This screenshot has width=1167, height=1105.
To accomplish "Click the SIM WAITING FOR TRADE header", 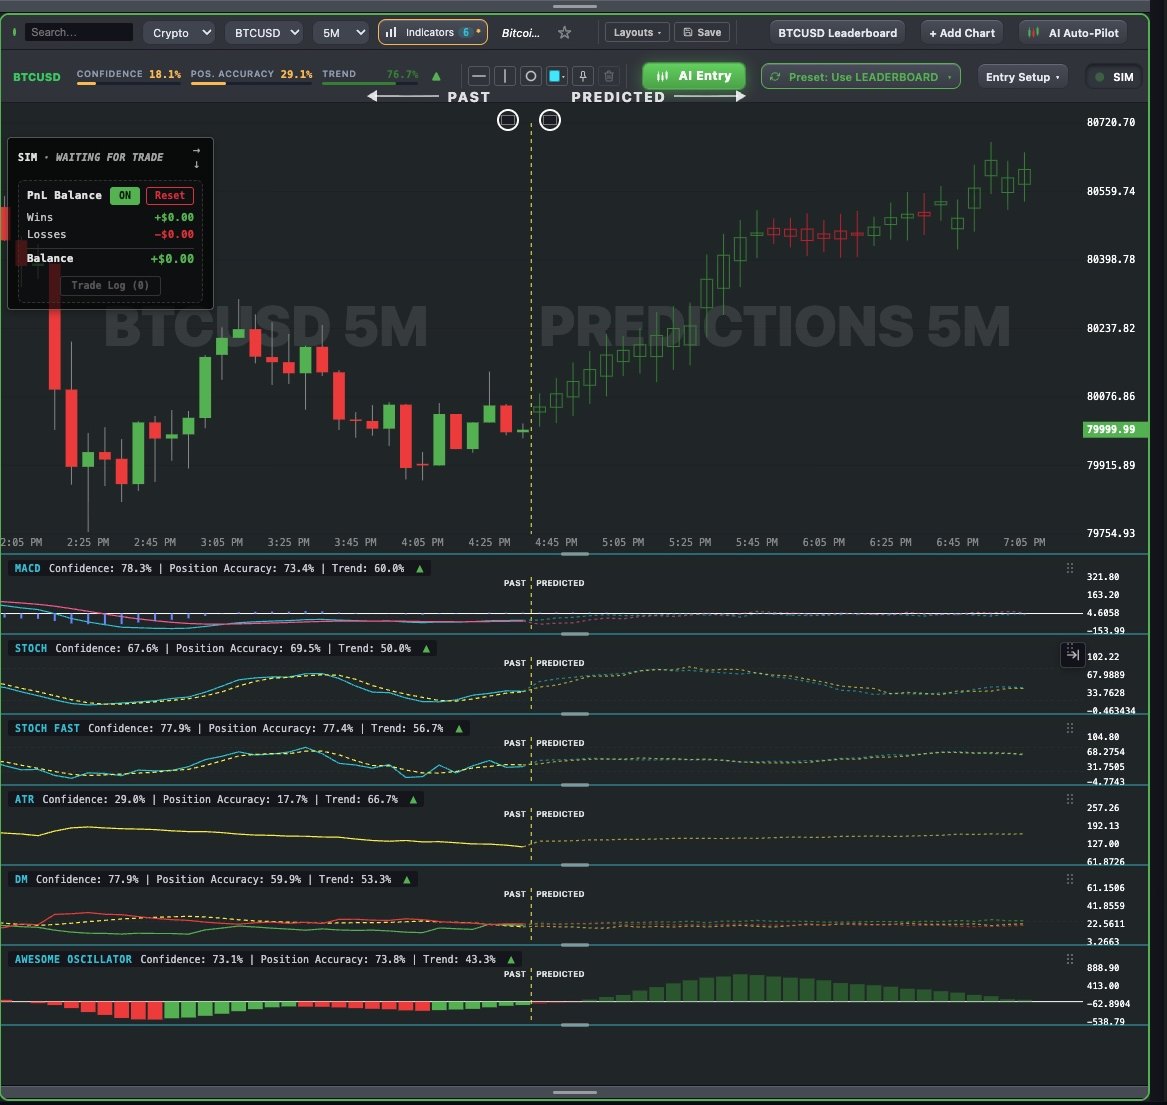I will pos(90,157).
